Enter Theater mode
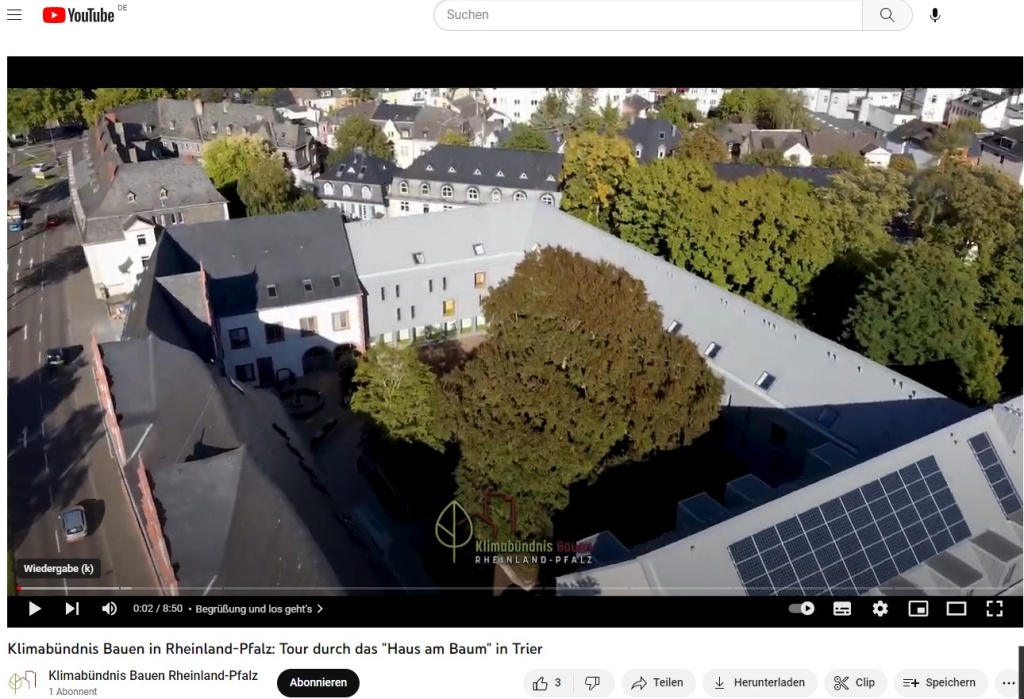 957,606
